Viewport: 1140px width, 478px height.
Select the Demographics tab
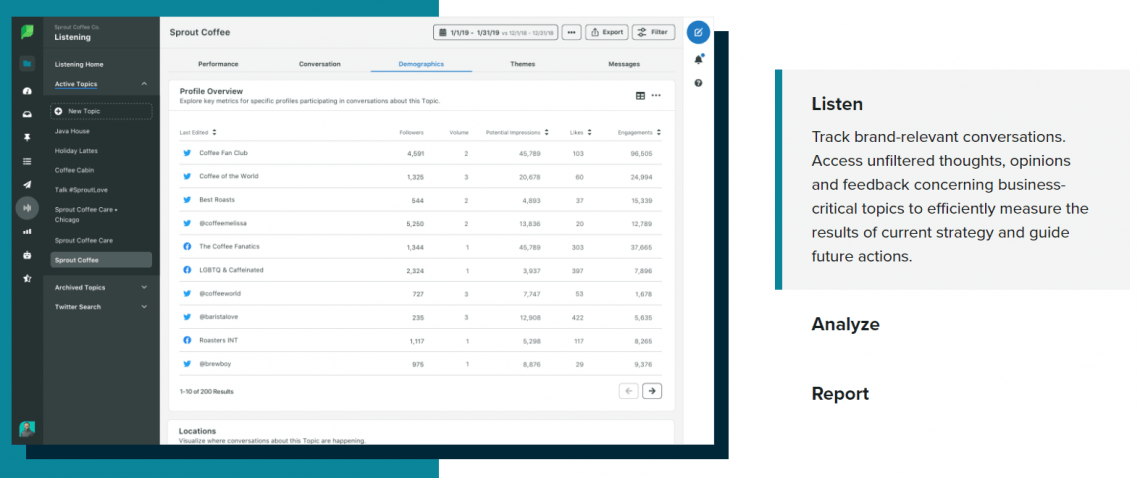[421, 64]
